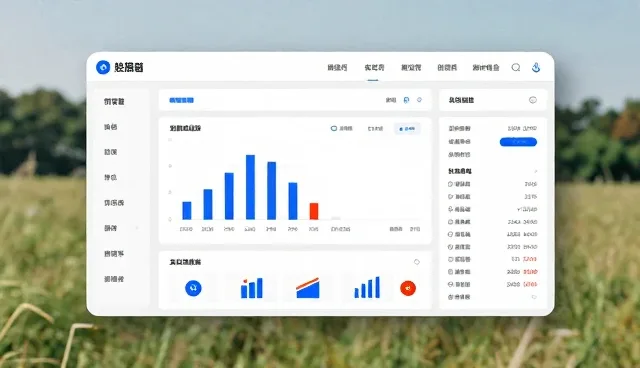
Task: Open the bar chart icon with red dot
Action: (251, 288)
